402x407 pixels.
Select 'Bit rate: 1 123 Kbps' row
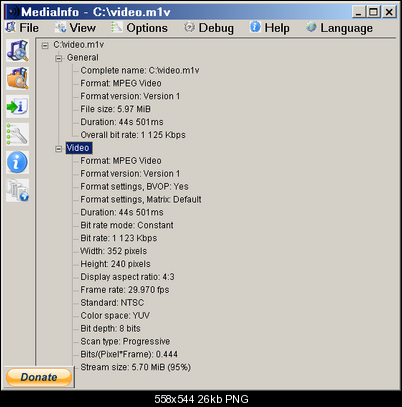tap(119, 238)
